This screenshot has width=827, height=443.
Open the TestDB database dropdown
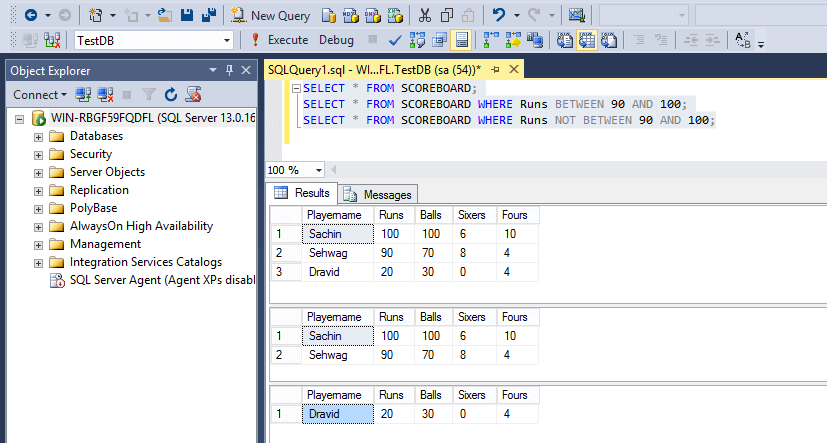pos(227,40)
